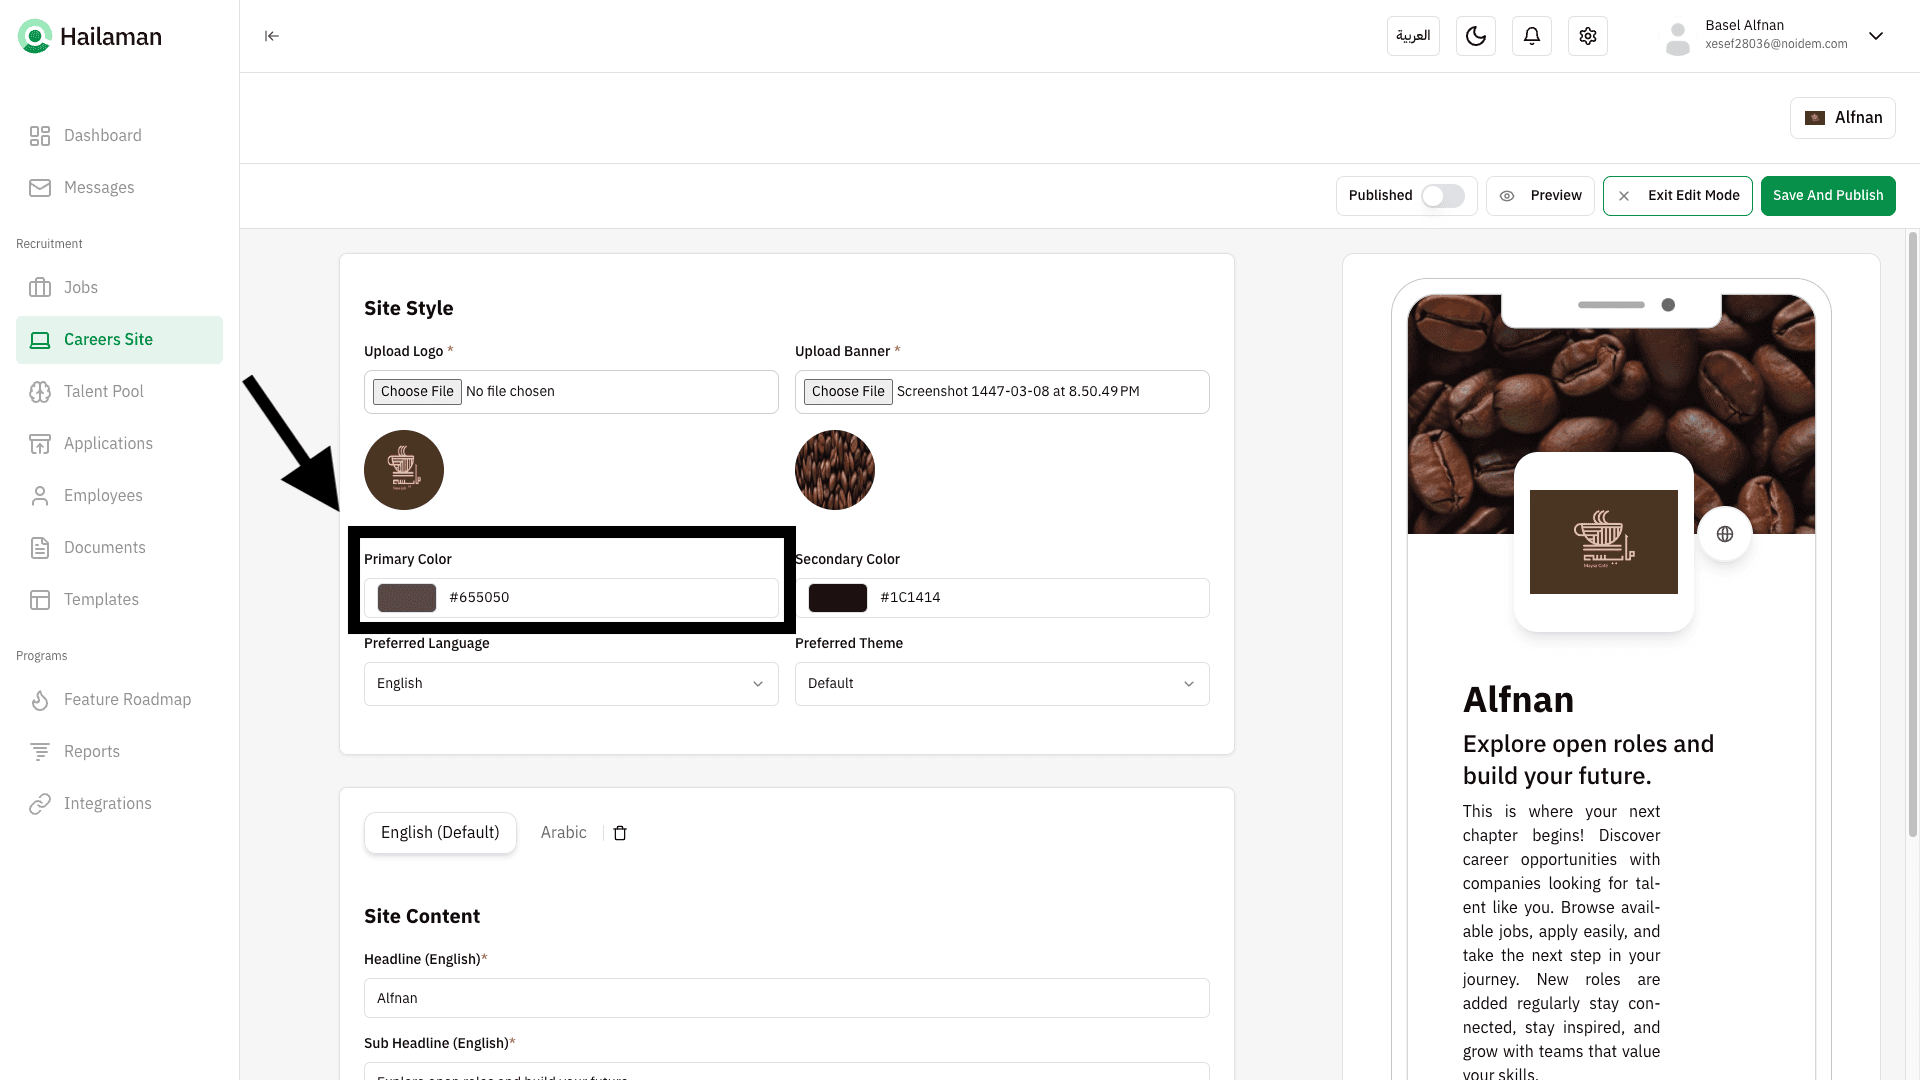
Task: Click globe icon in phone preview
Action: pyautogui.click(x=1724, y=534)
